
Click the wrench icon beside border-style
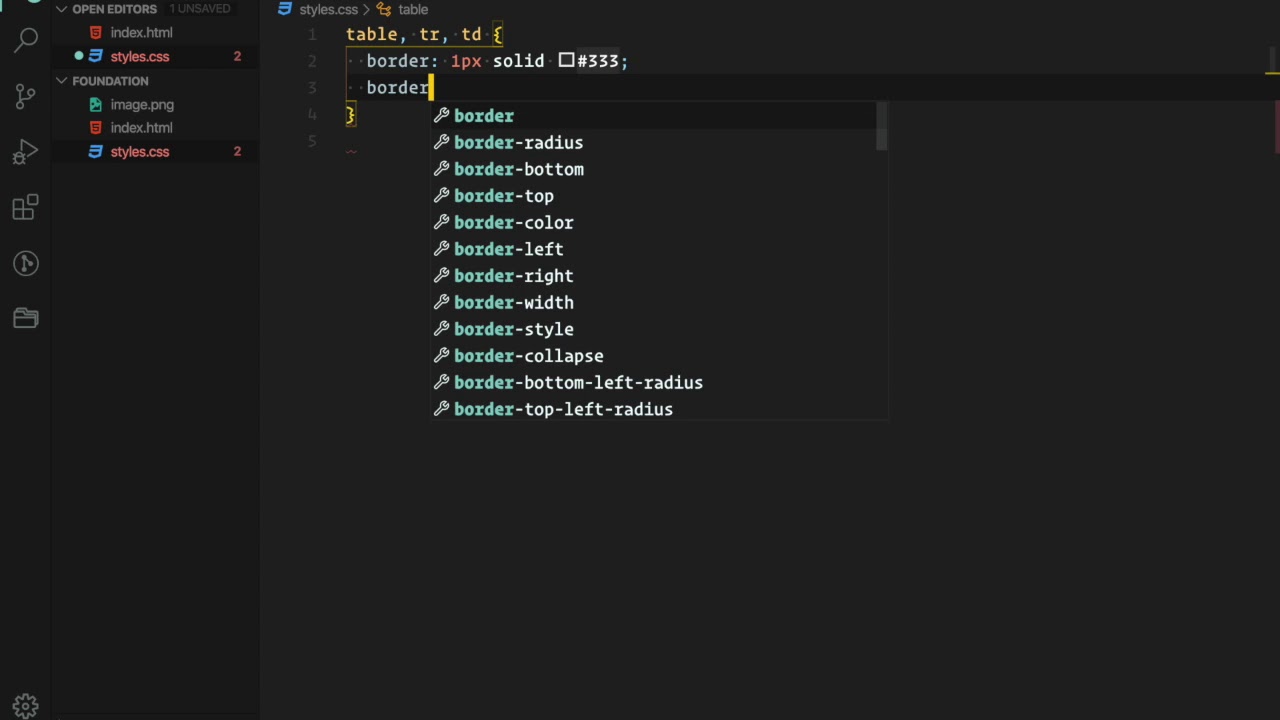point(441,329)
